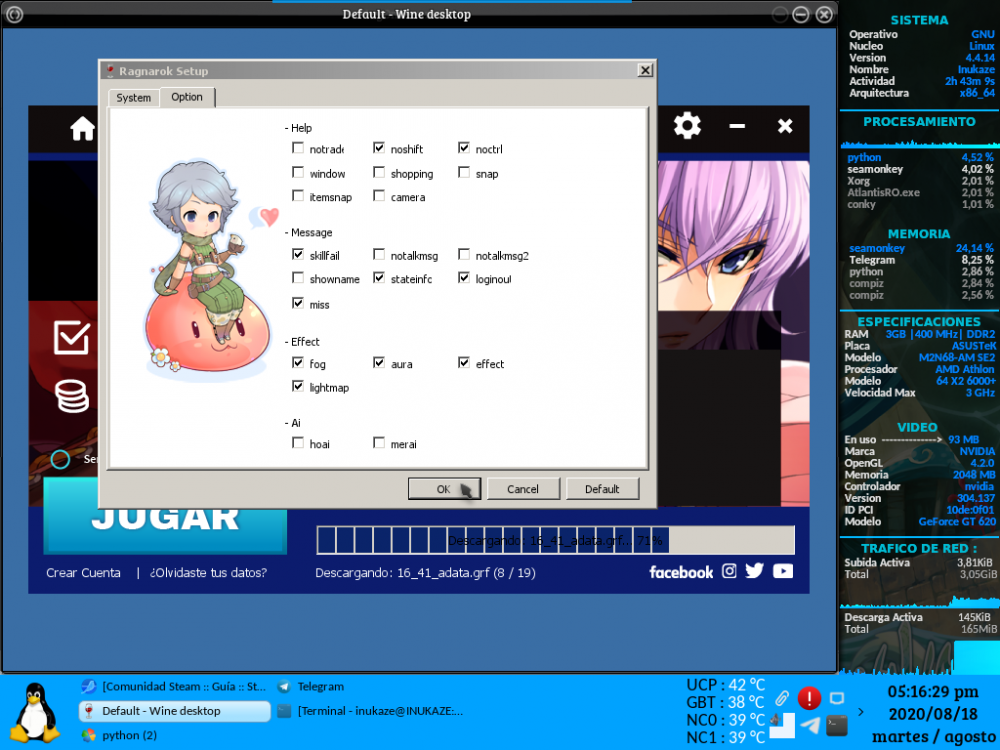Screen dimensions: 1000x750
Task: Enable the homunculus hoai checkbox
Action: coord(298,443)
